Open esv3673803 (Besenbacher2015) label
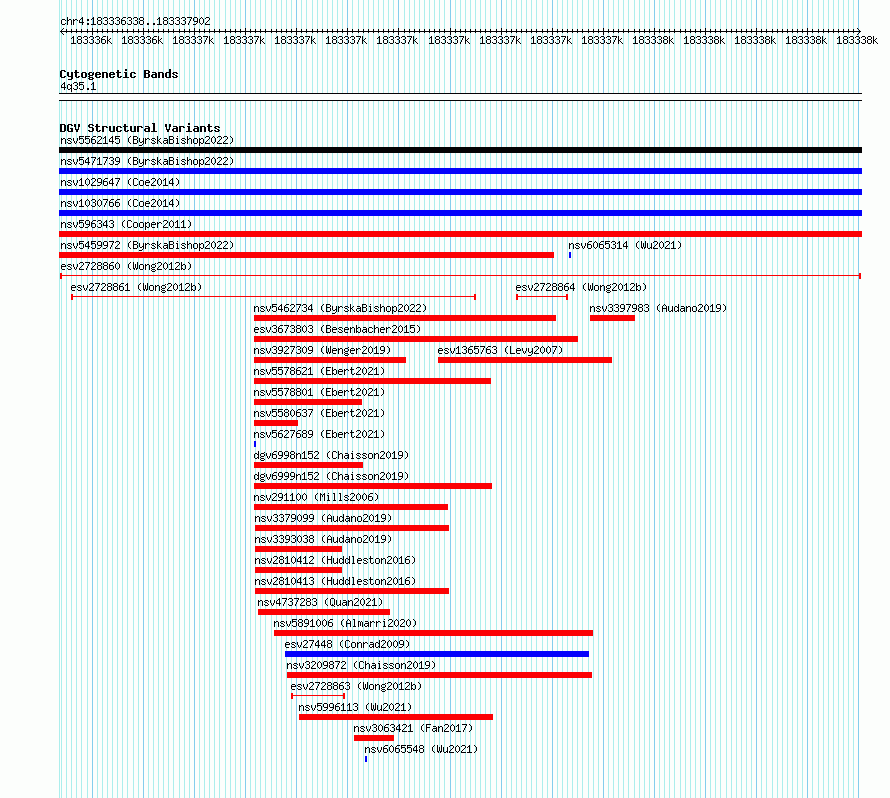The image size is (890, 798). [337, 329]
